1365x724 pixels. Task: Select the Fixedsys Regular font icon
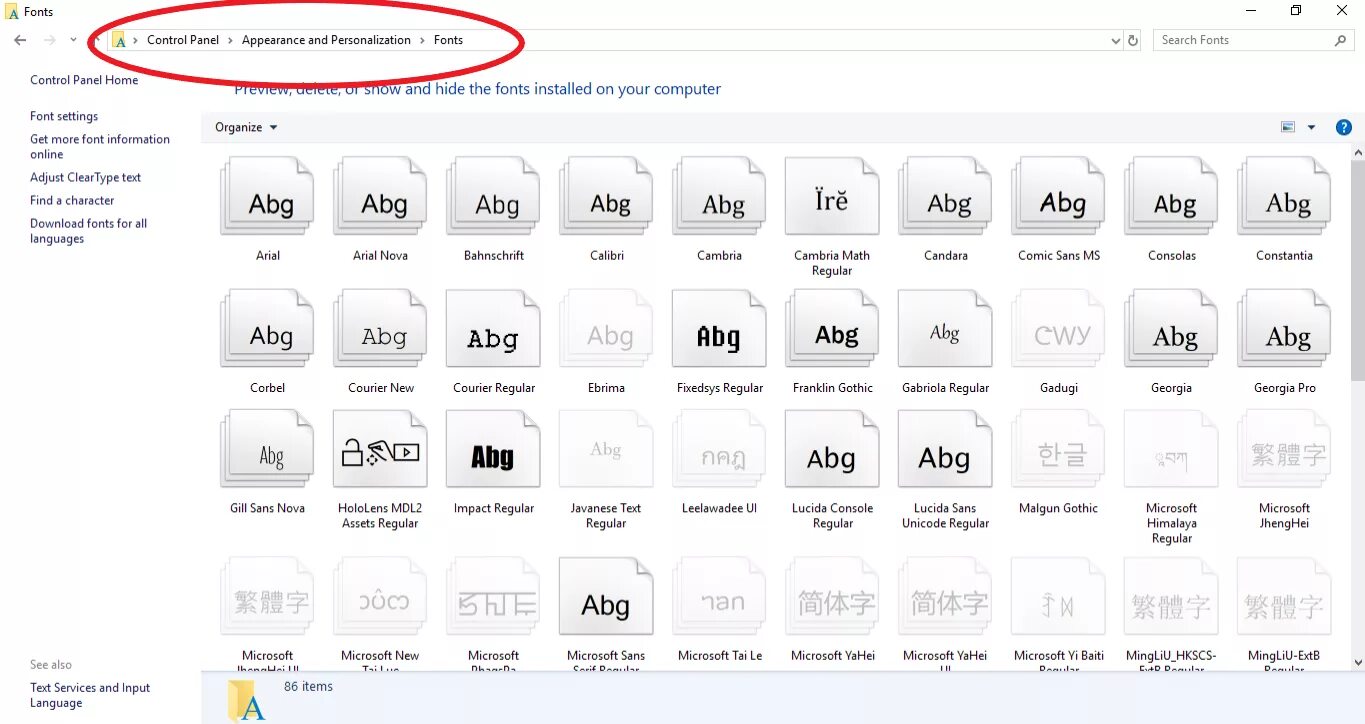point(719,328)
